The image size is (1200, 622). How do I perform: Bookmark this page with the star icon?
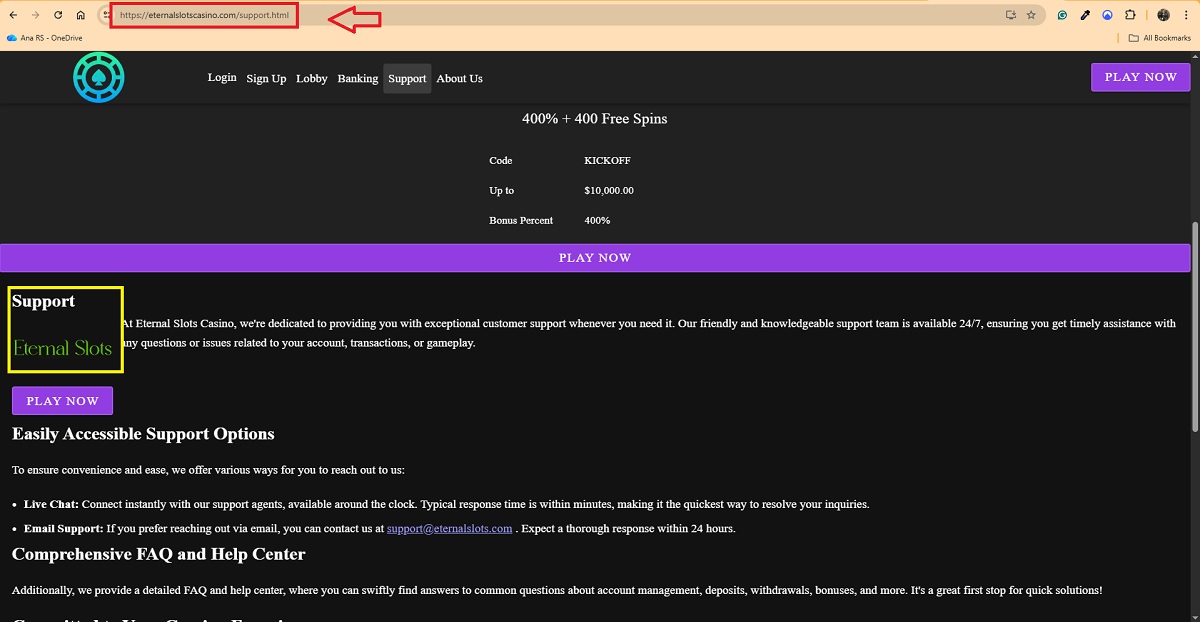pos(1031,15)
